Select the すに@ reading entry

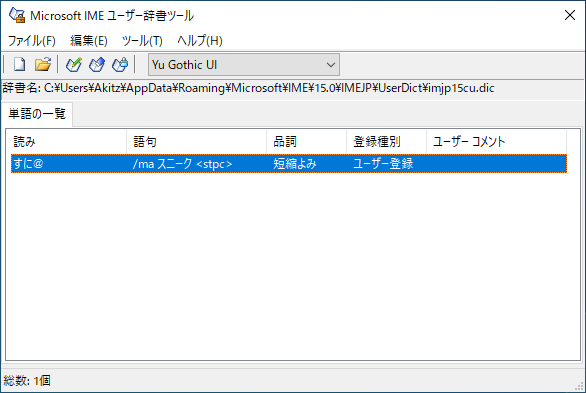click(x=28, y=164)
